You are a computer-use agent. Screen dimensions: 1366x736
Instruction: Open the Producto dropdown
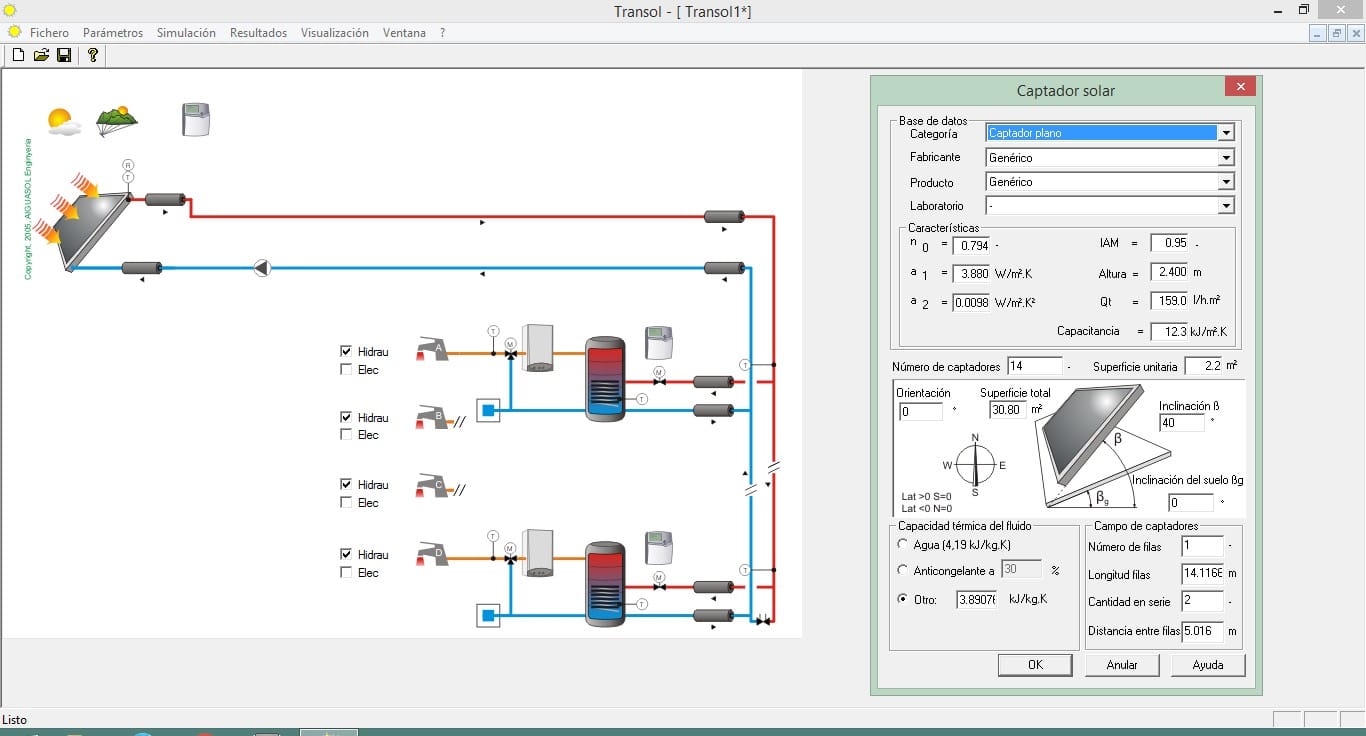1226,182
